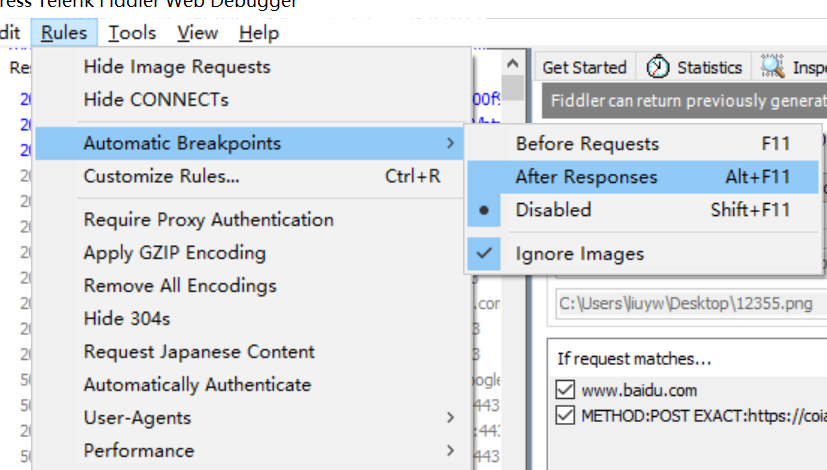Toggle Ignore Images checkmark

pyautogui.click(x=643, y=254)
